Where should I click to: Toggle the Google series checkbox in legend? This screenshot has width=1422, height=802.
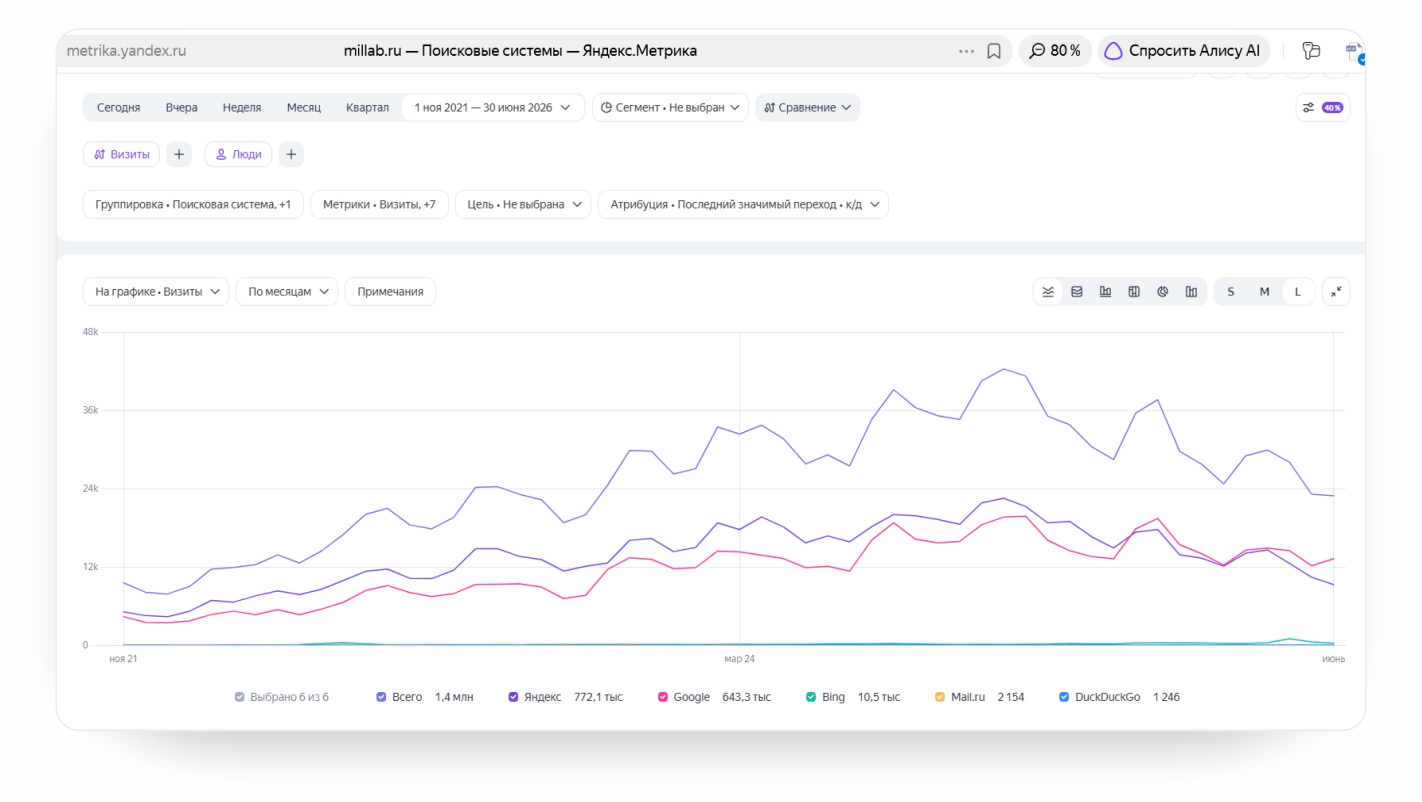[662, 697]
